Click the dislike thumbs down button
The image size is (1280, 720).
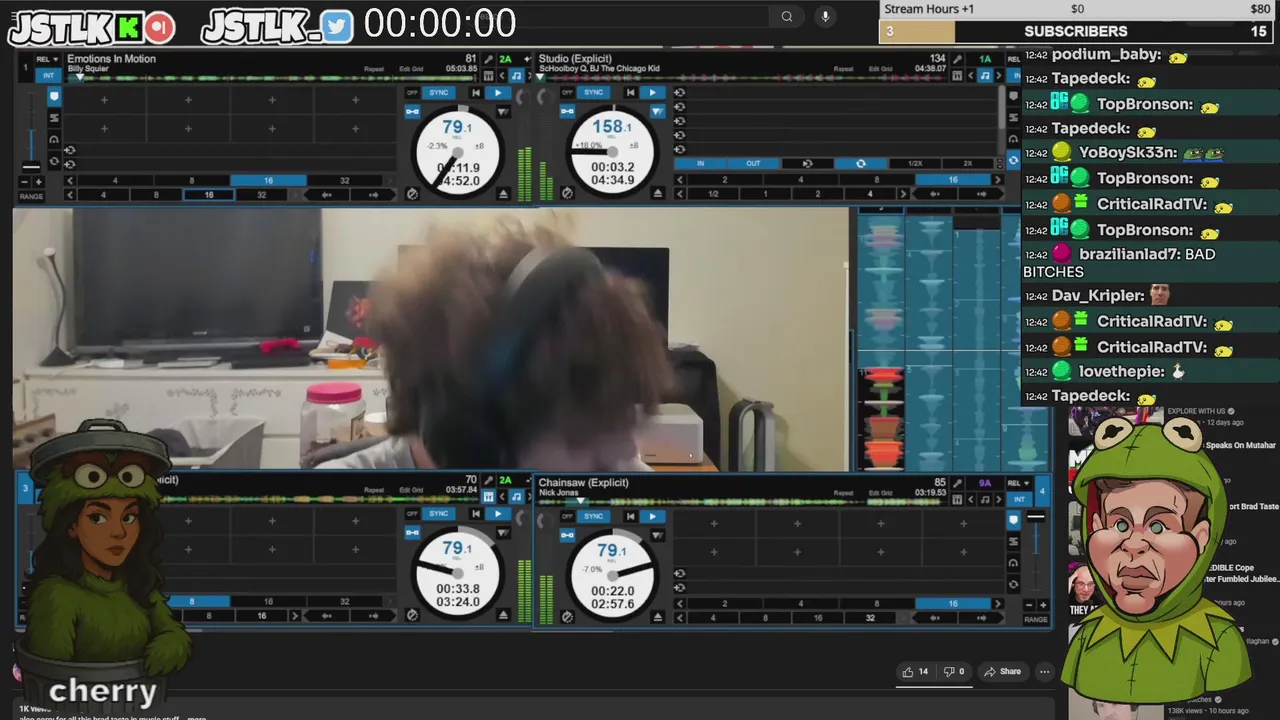(x=954, y=671)
